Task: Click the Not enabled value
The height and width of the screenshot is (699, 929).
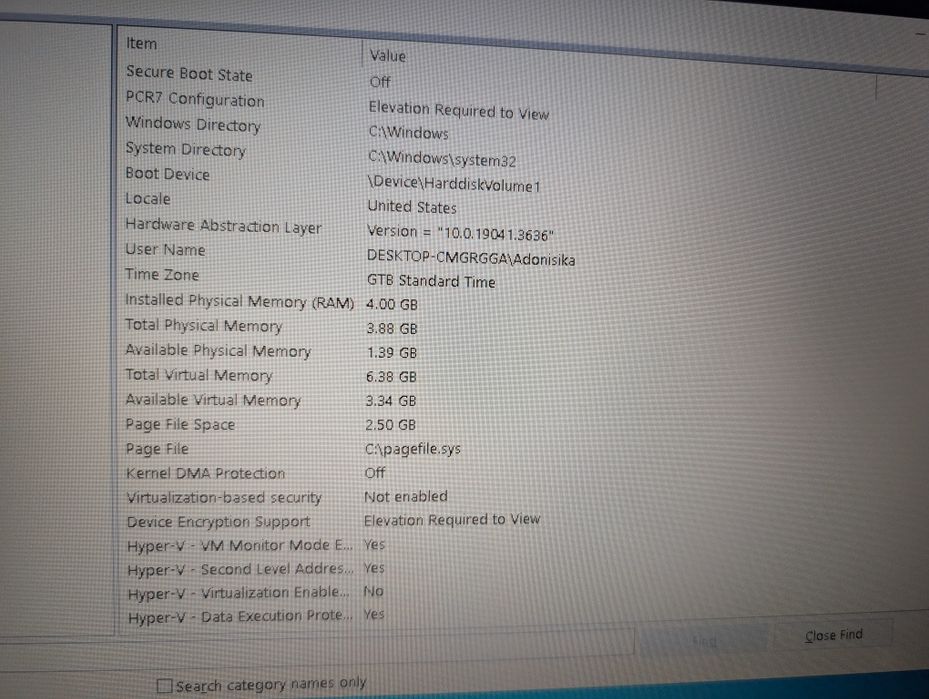Action: 406,496
